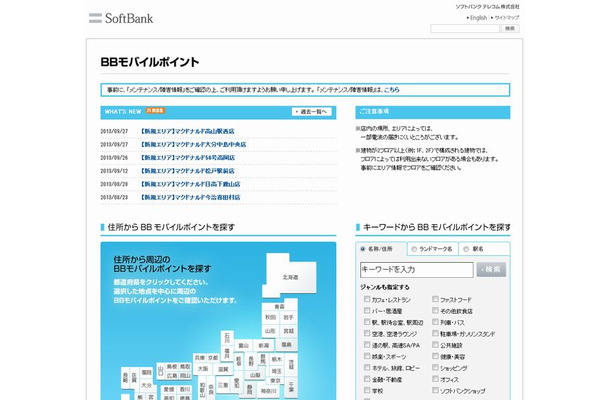Screen dimensions: 610x400
Task: Select 青森 prefecture on the map
Action: 279,306
